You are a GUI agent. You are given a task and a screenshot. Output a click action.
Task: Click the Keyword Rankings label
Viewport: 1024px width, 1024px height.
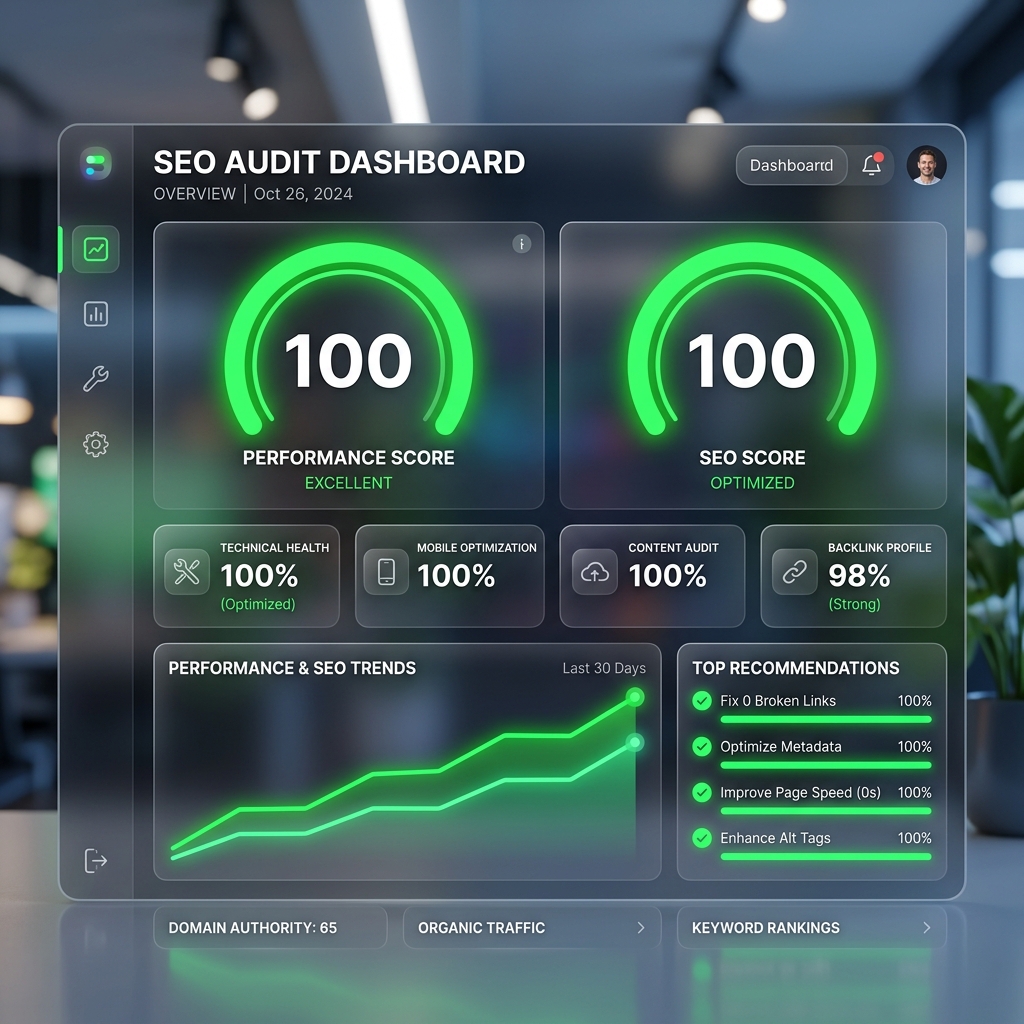point(765,928)
